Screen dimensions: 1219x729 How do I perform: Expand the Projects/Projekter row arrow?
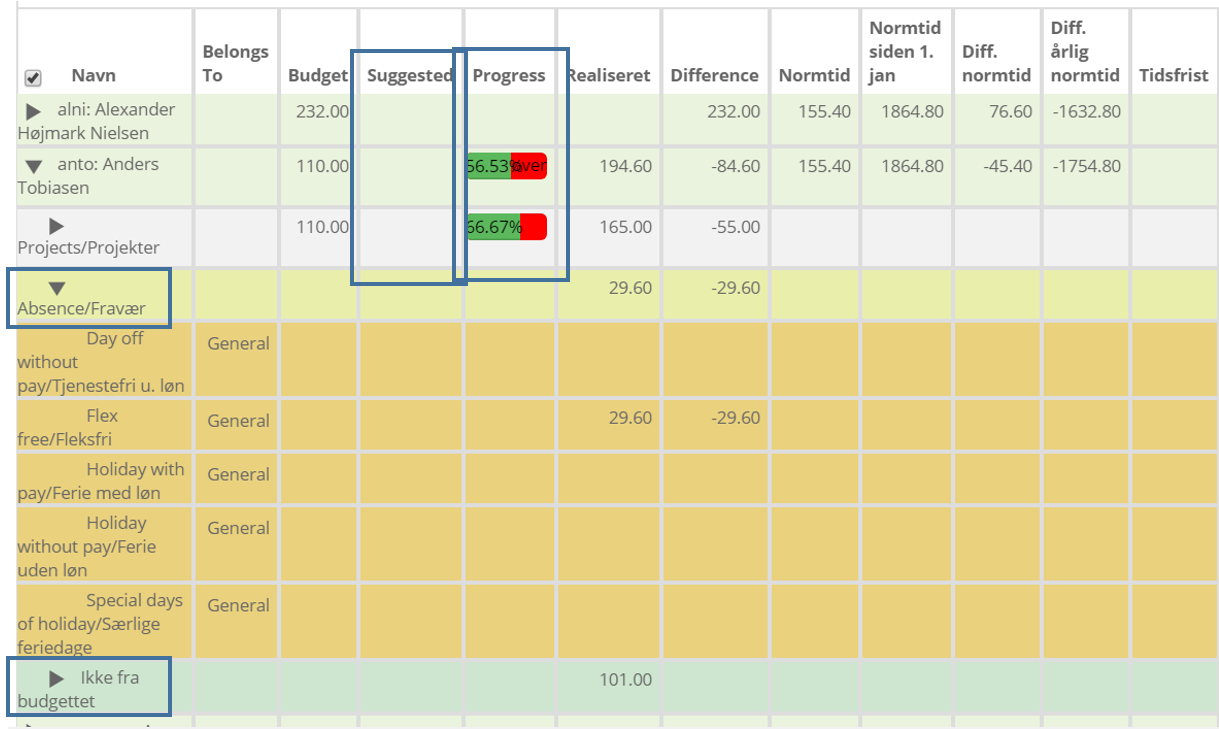pos(57,227)
